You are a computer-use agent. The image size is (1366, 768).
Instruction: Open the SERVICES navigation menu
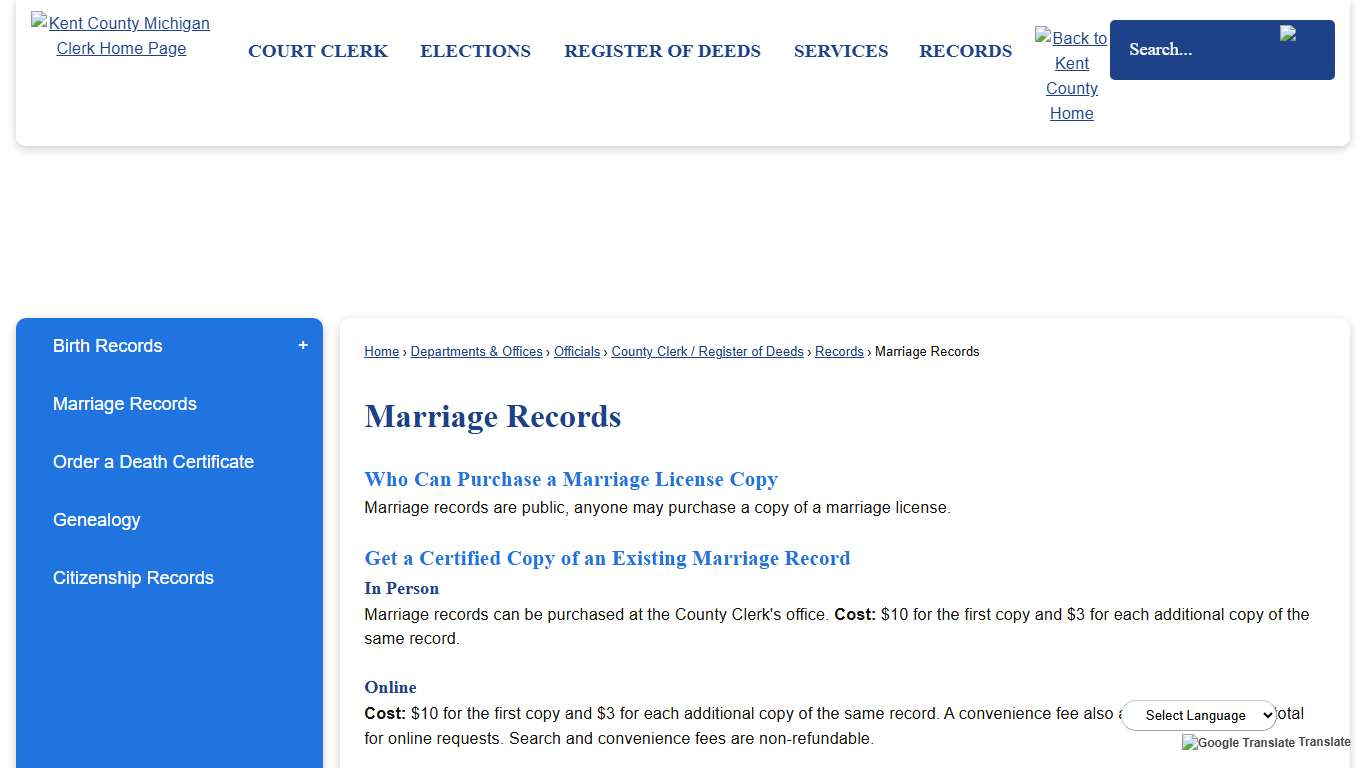pyautogui.click(x=840, y=51)
